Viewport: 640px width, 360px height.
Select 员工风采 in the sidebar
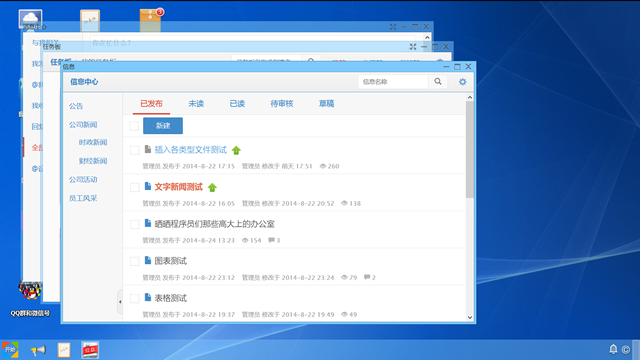tap(83, 198)
